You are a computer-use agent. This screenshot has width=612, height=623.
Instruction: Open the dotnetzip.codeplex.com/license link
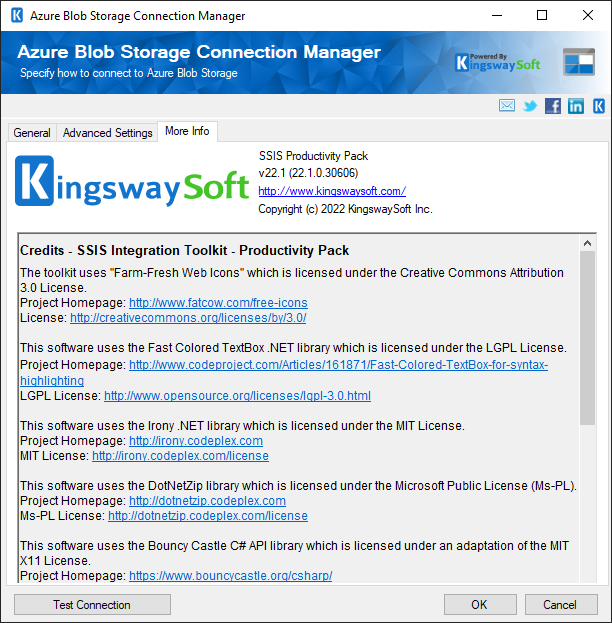click(x=208, y=516)
